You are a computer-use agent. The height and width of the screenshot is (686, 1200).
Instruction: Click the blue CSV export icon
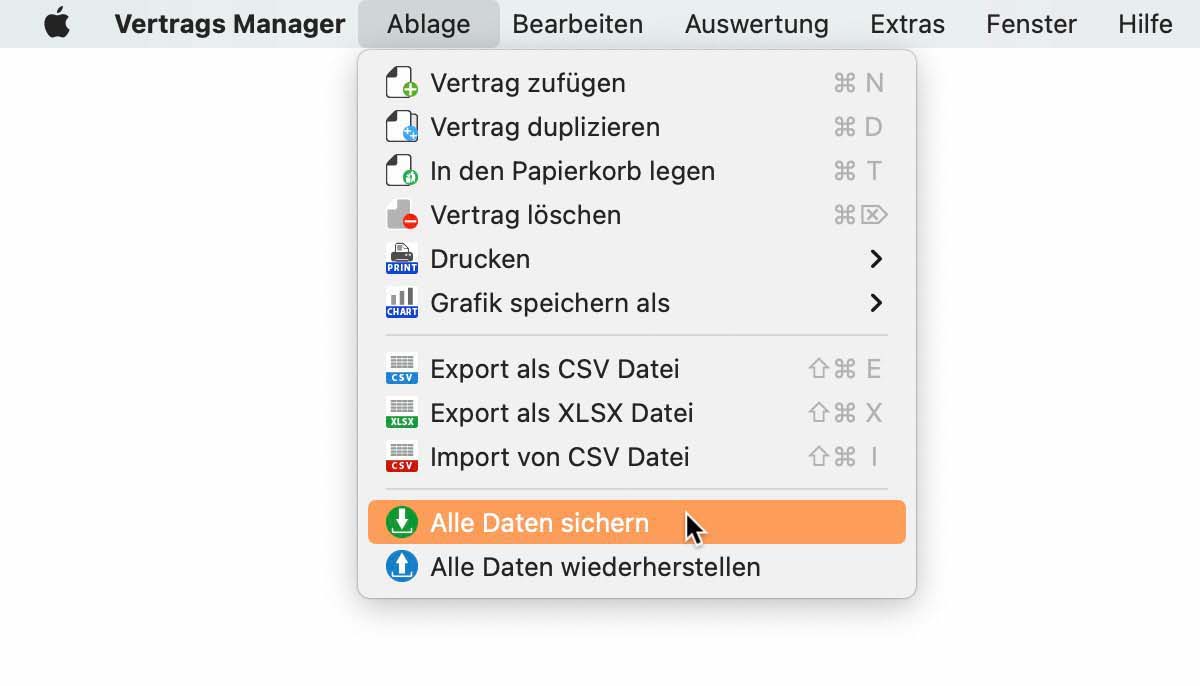click(x=401, y=369)
